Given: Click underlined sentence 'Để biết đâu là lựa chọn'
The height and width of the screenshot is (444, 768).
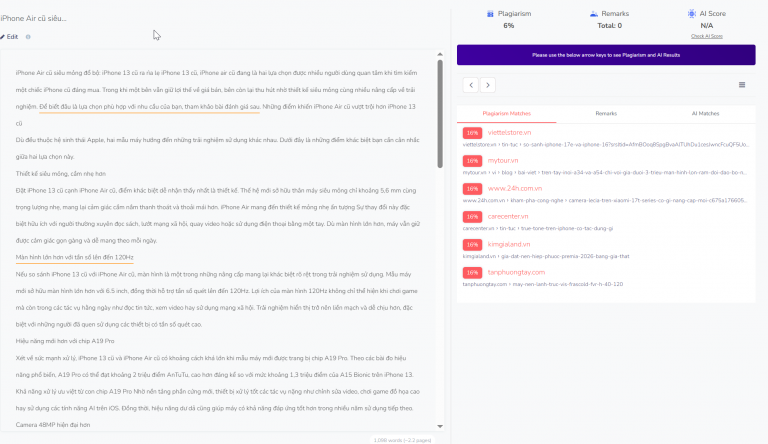Looking at the screenshot, I should pos(149,107).
